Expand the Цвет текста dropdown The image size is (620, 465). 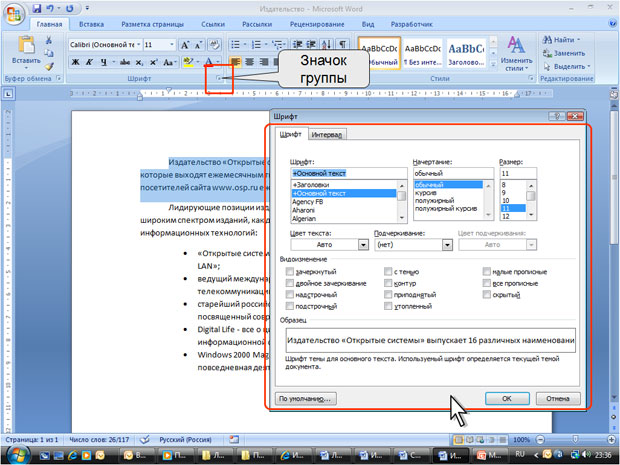363,245
